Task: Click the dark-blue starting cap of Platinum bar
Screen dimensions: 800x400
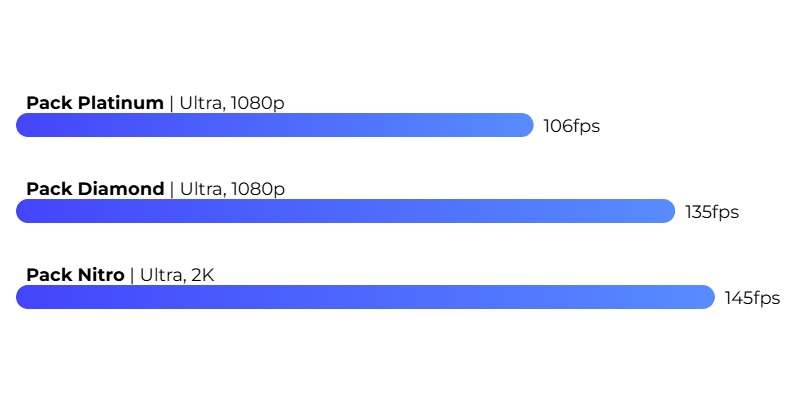Action: click(x=26, y=125)
